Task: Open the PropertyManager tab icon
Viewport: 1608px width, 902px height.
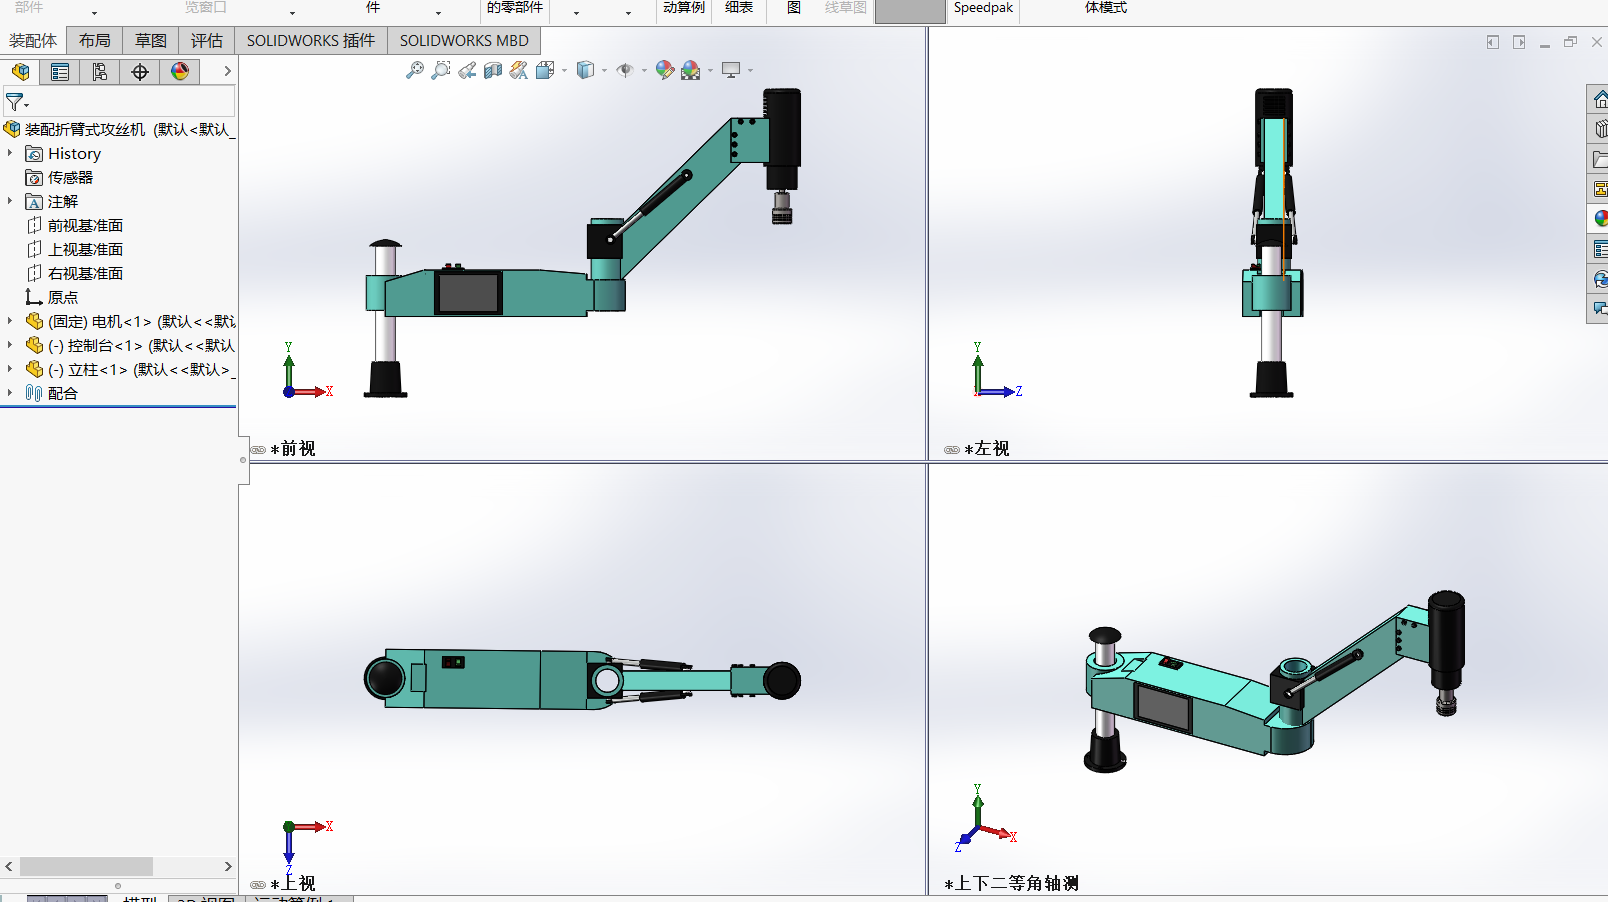Action: [60, 72]
